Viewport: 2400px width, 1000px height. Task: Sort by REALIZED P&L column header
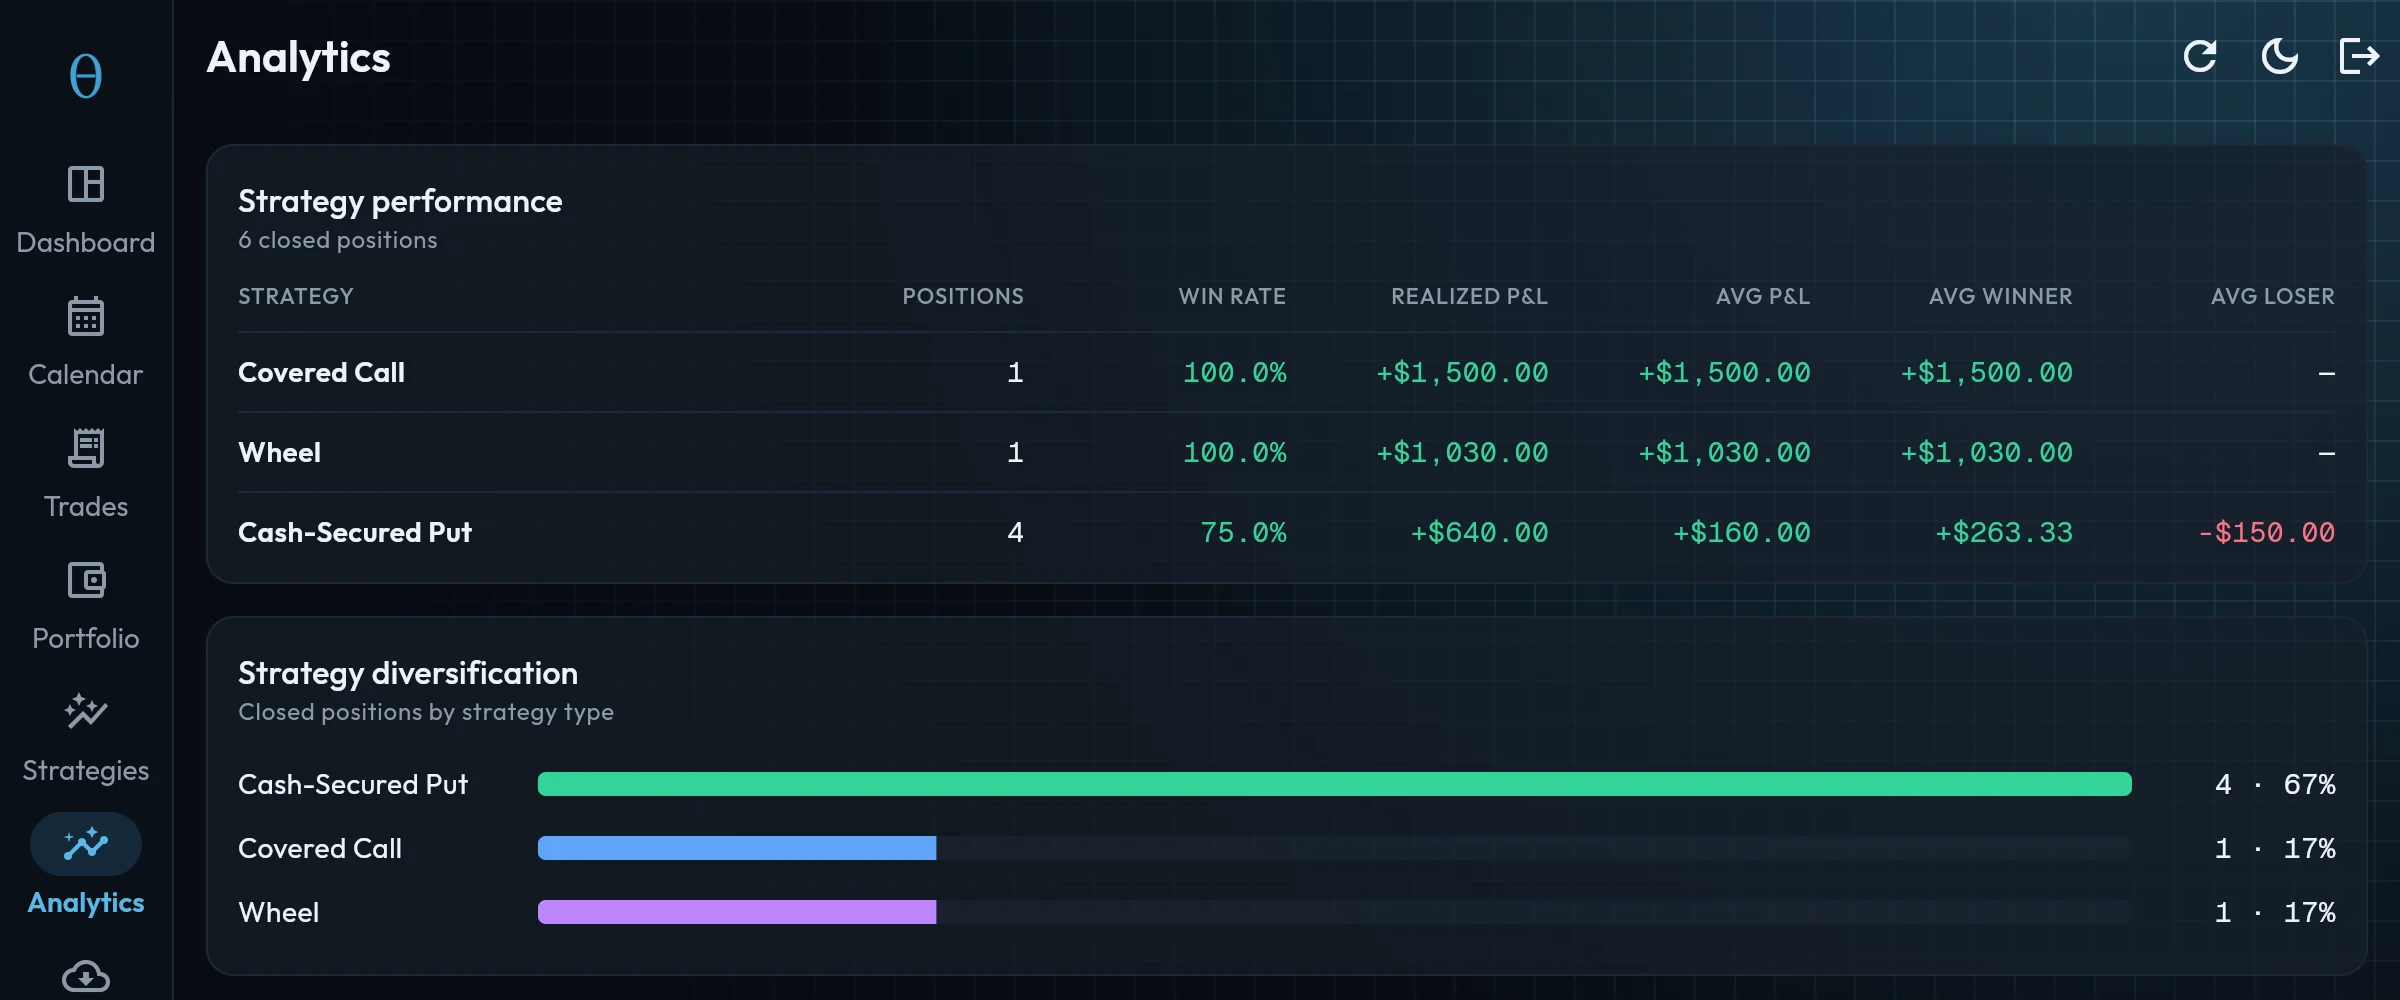pyautogui.click(x=1469, y=296)
